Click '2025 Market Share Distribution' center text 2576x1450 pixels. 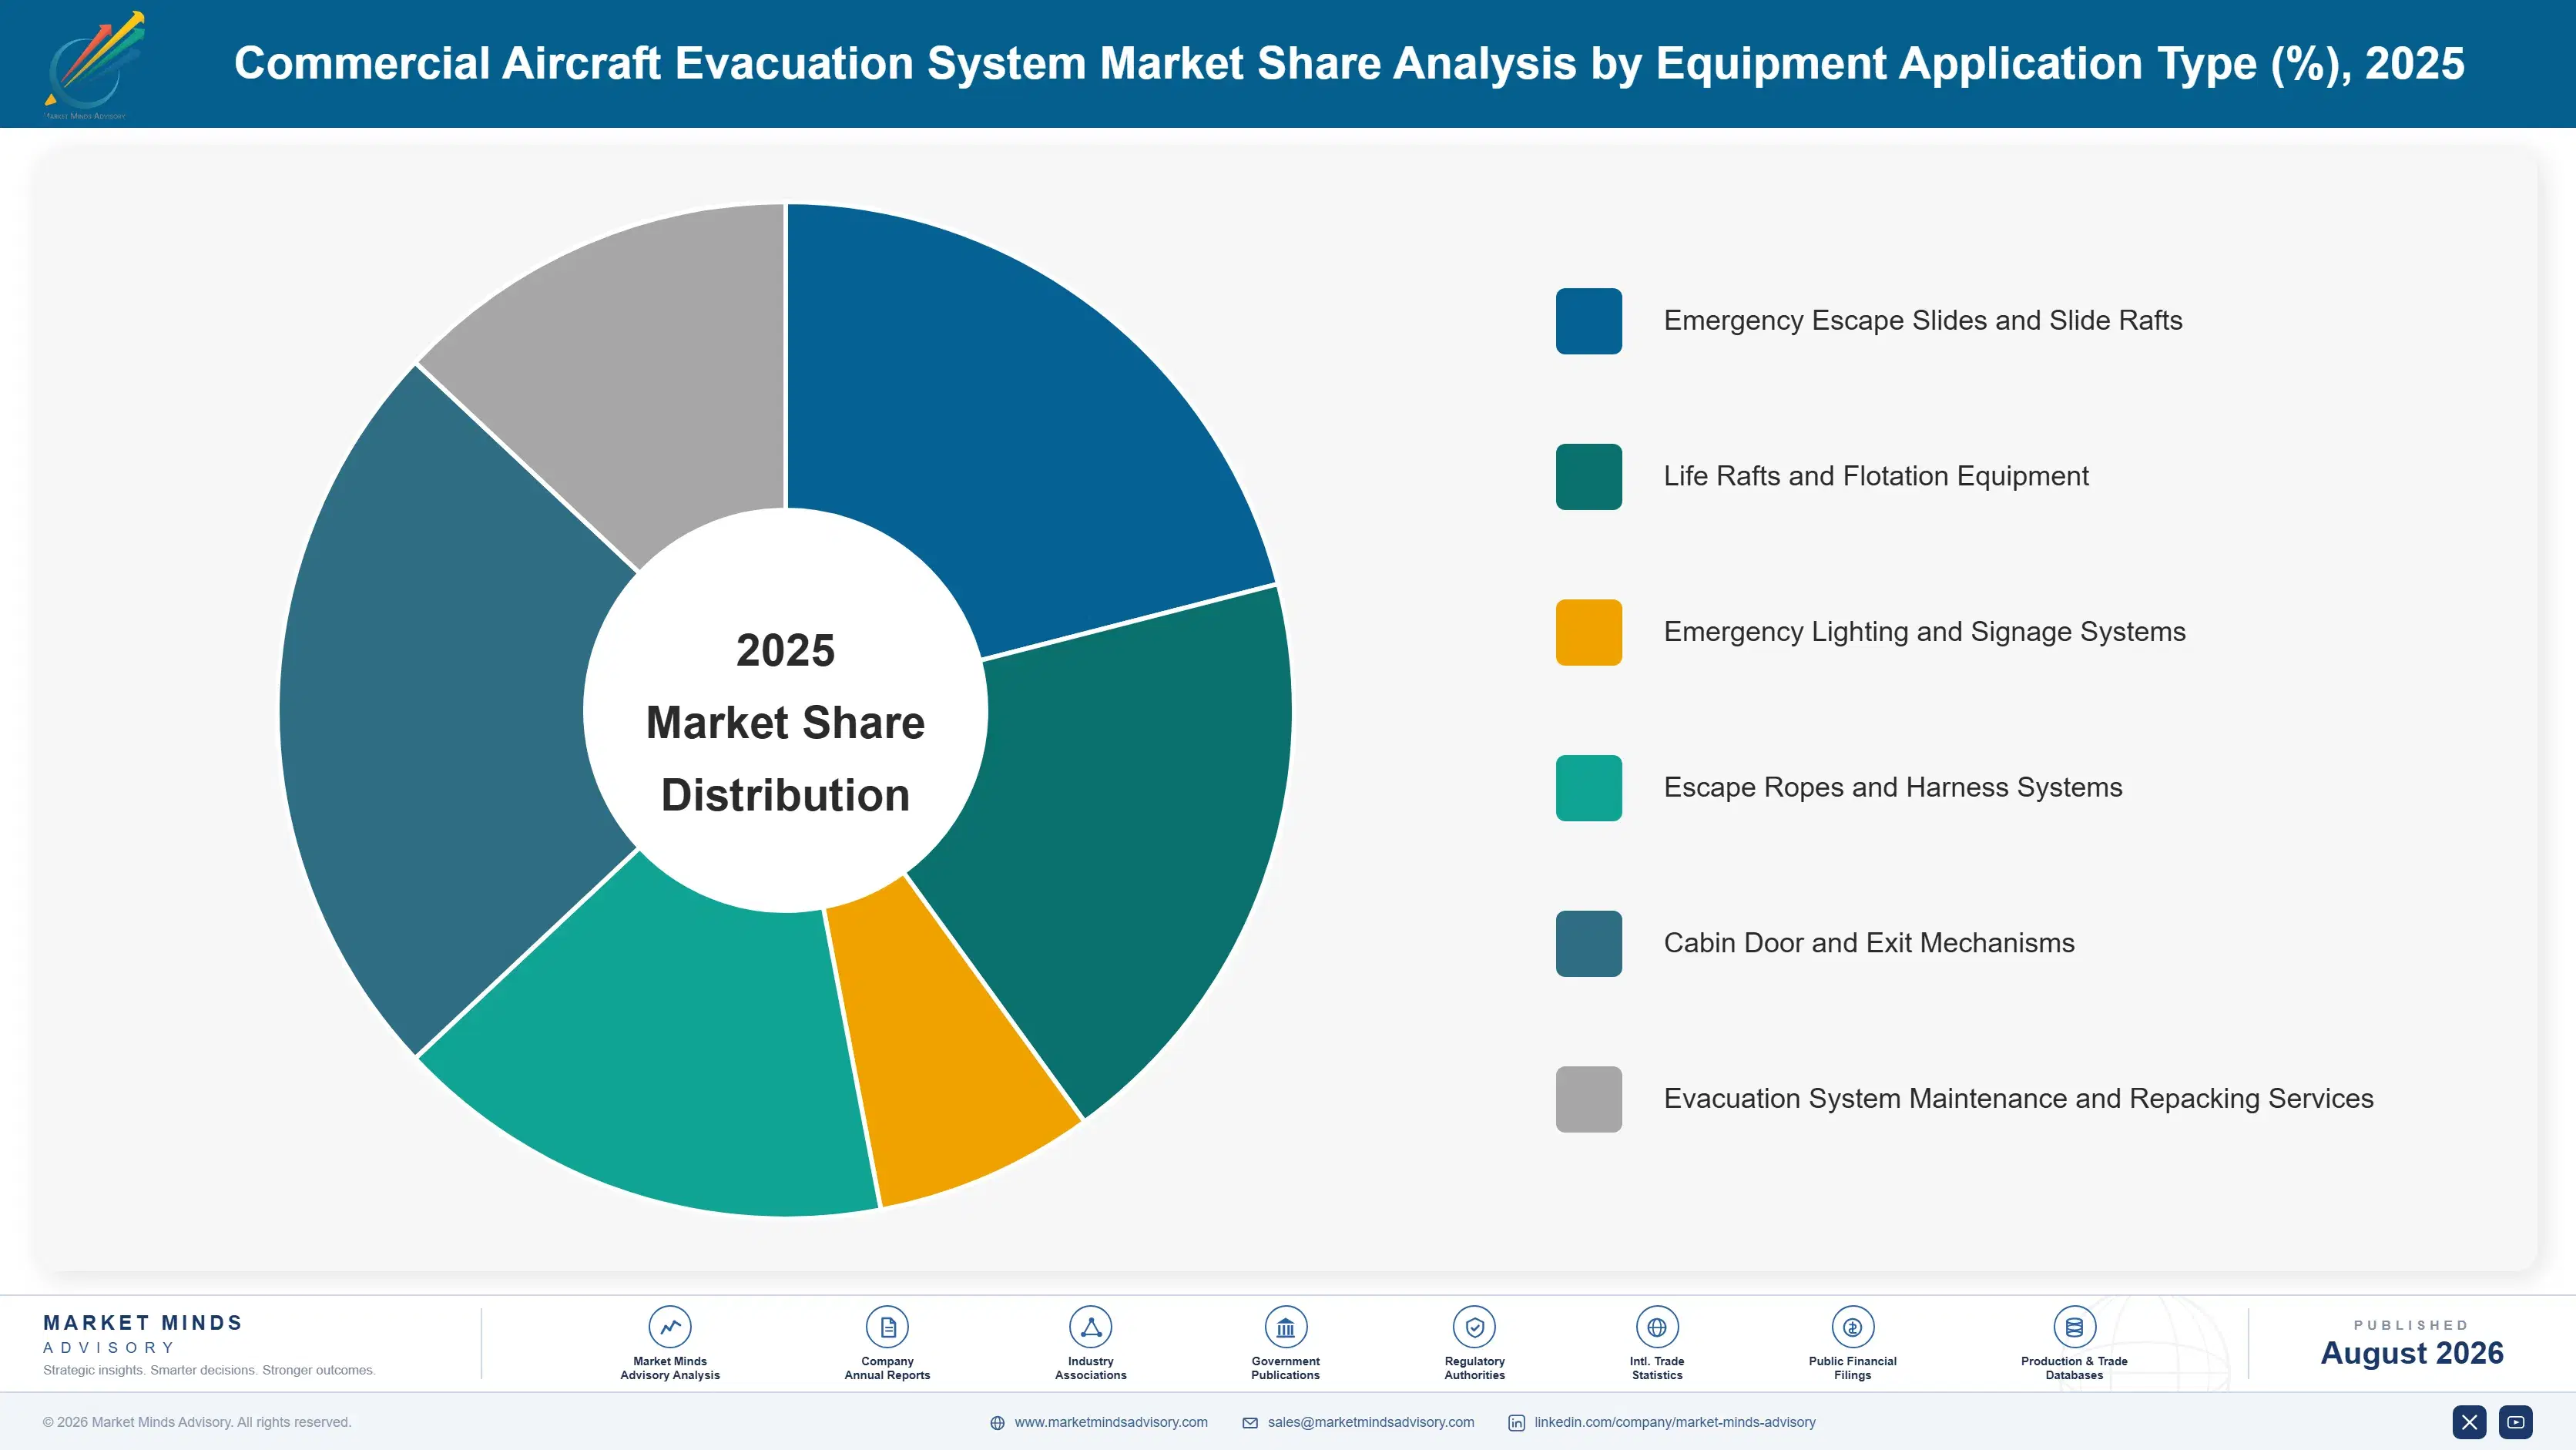[786, 722]
